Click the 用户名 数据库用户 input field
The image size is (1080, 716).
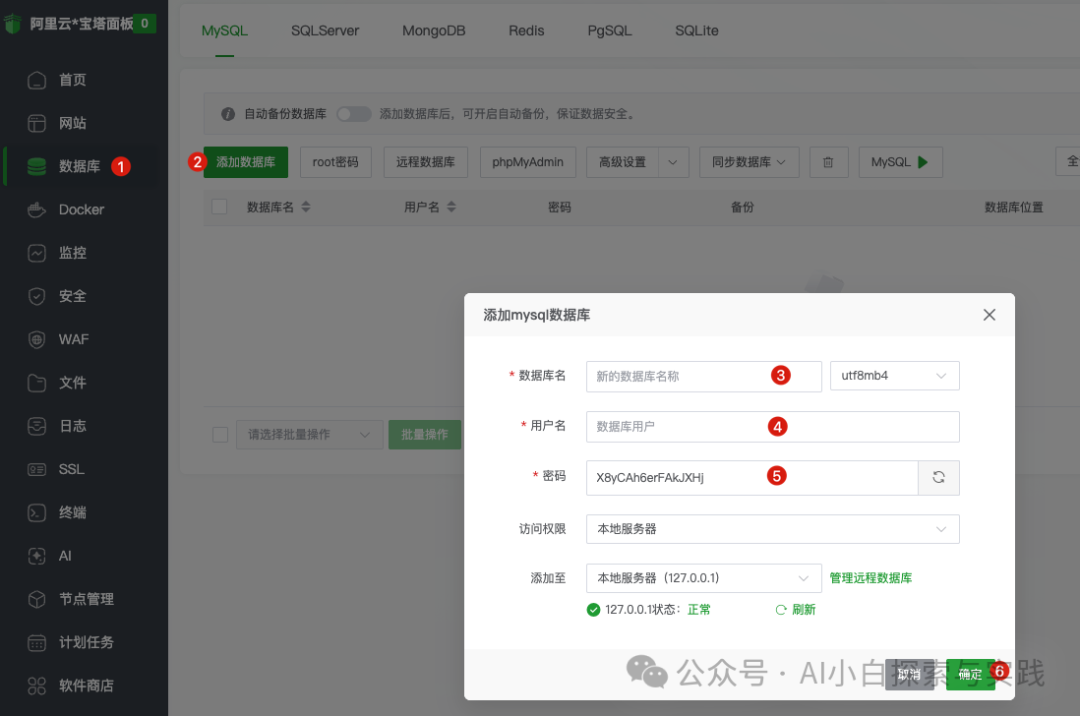[x=772, y=427]
